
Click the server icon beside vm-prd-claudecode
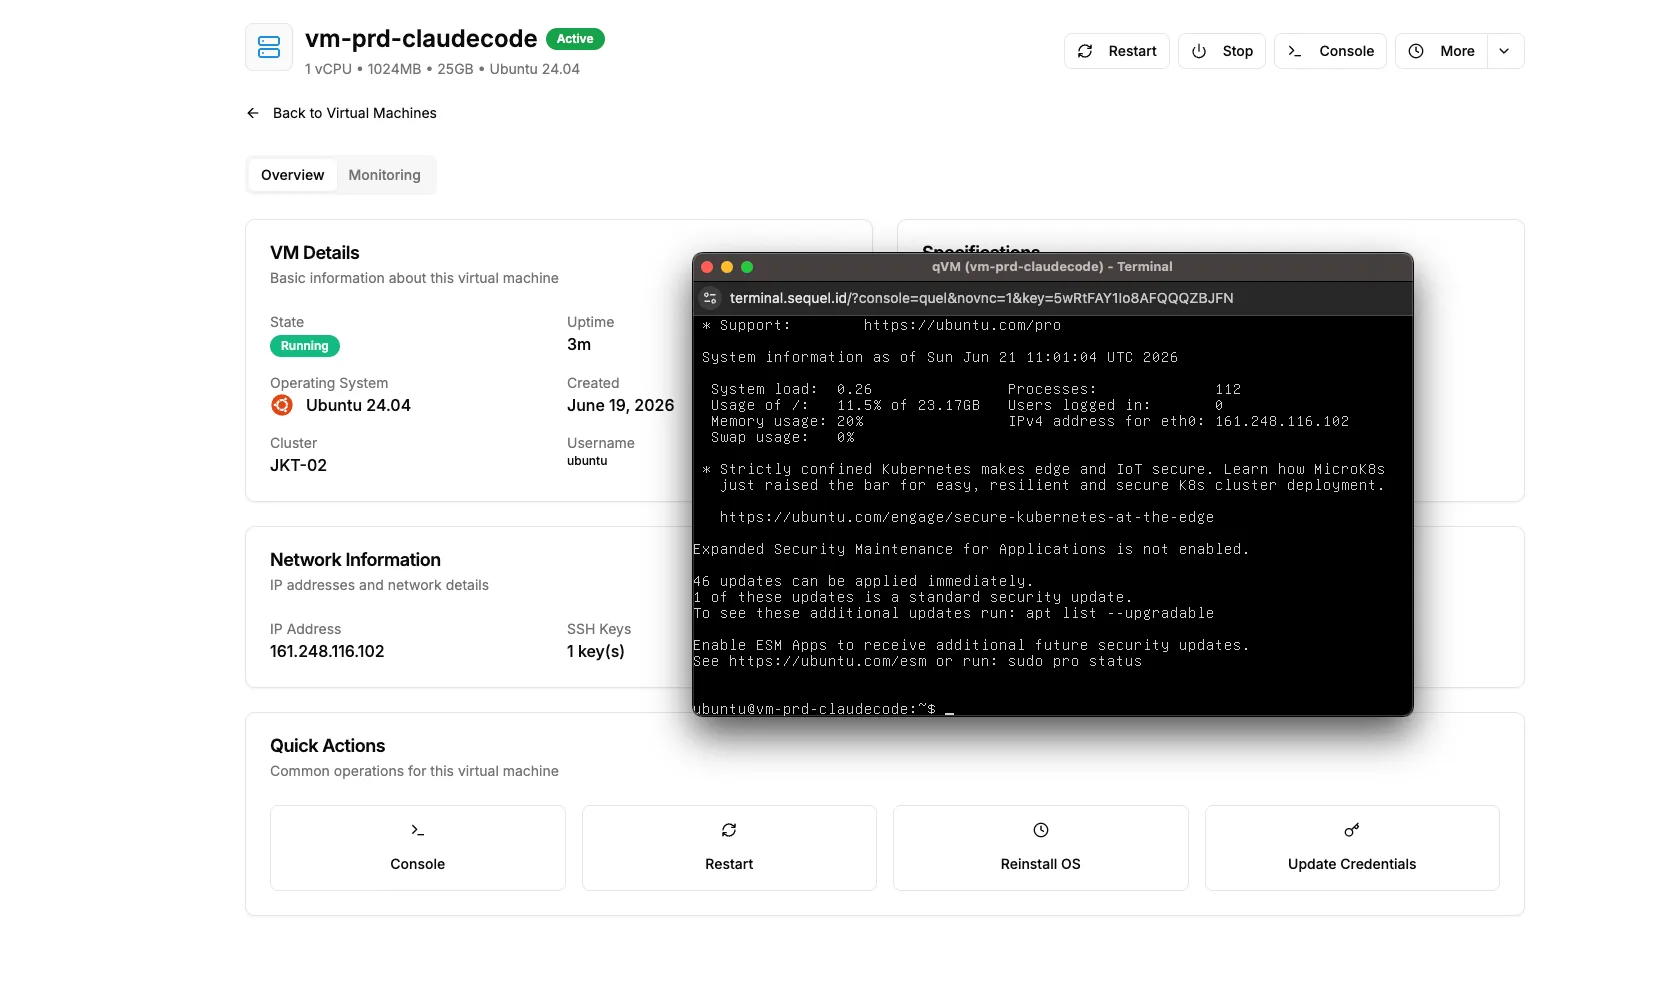pyautogui.click(x=269, y=47)
